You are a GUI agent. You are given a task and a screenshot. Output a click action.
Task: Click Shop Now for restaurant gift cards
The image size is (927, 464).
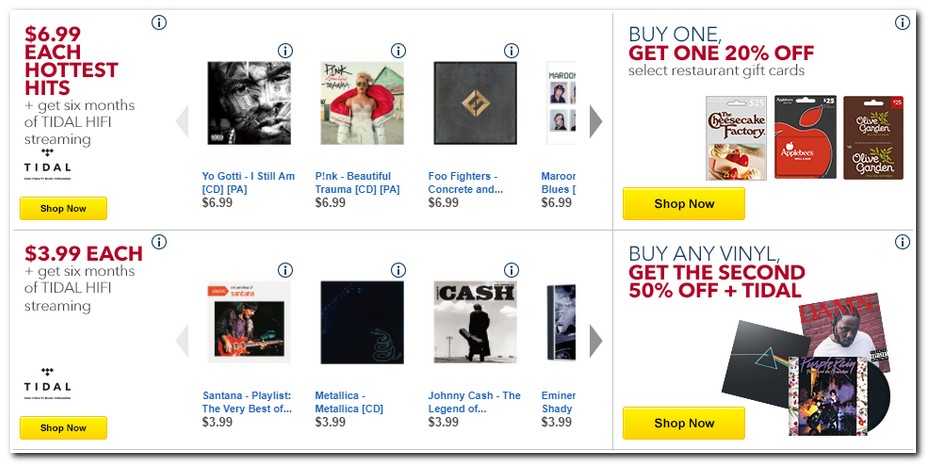point(684,204)
